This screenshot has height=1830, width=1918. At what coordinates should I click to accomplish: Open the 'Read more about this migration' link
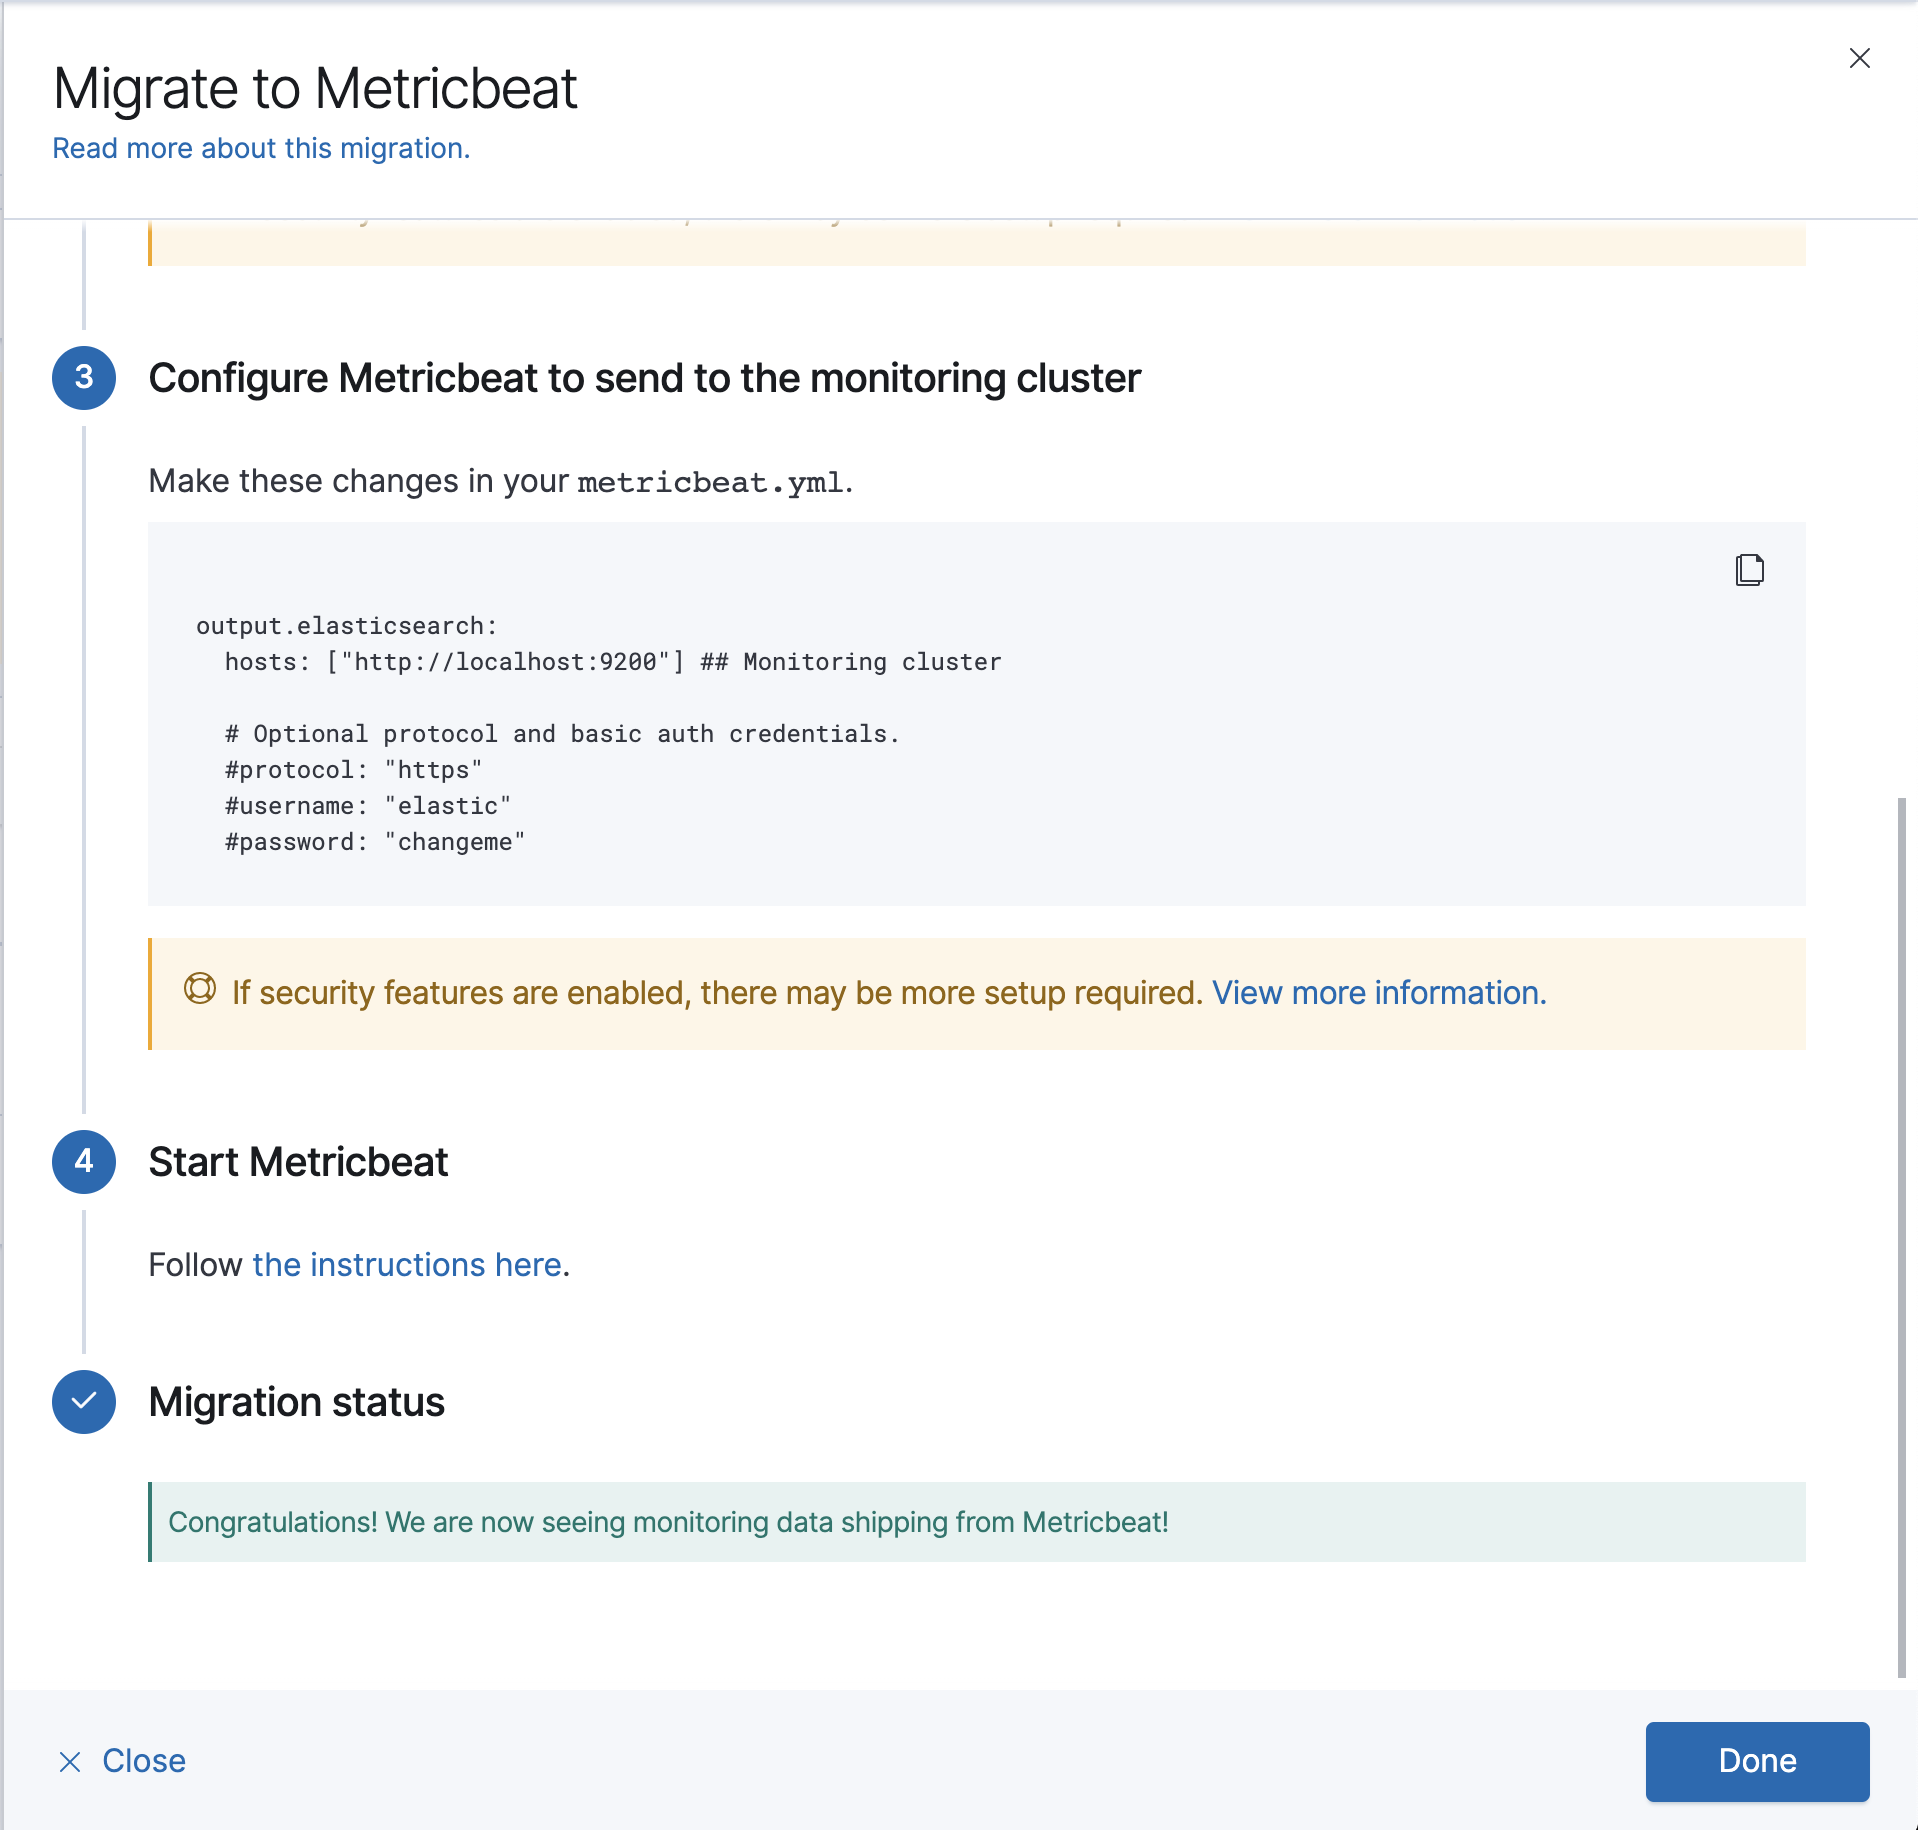[x=261, y=148]
